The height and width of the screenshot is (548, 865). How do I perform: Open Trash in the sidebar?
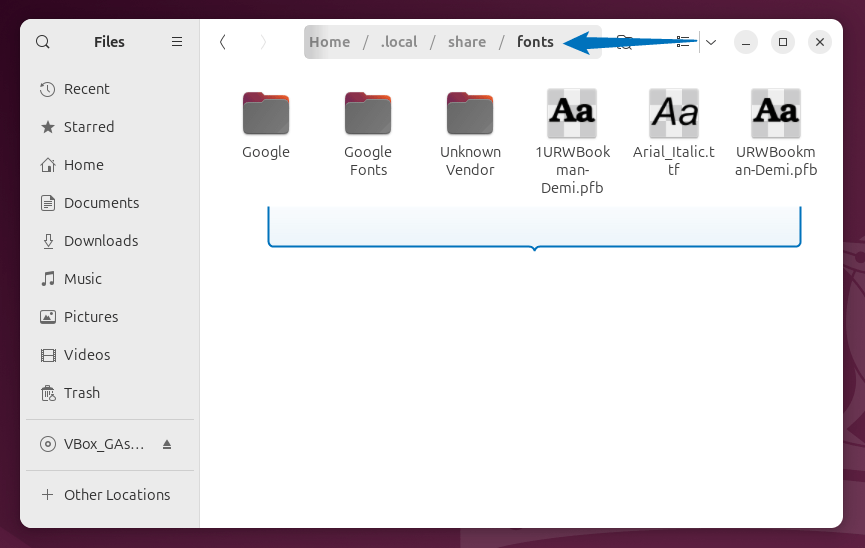pos(110,393)
